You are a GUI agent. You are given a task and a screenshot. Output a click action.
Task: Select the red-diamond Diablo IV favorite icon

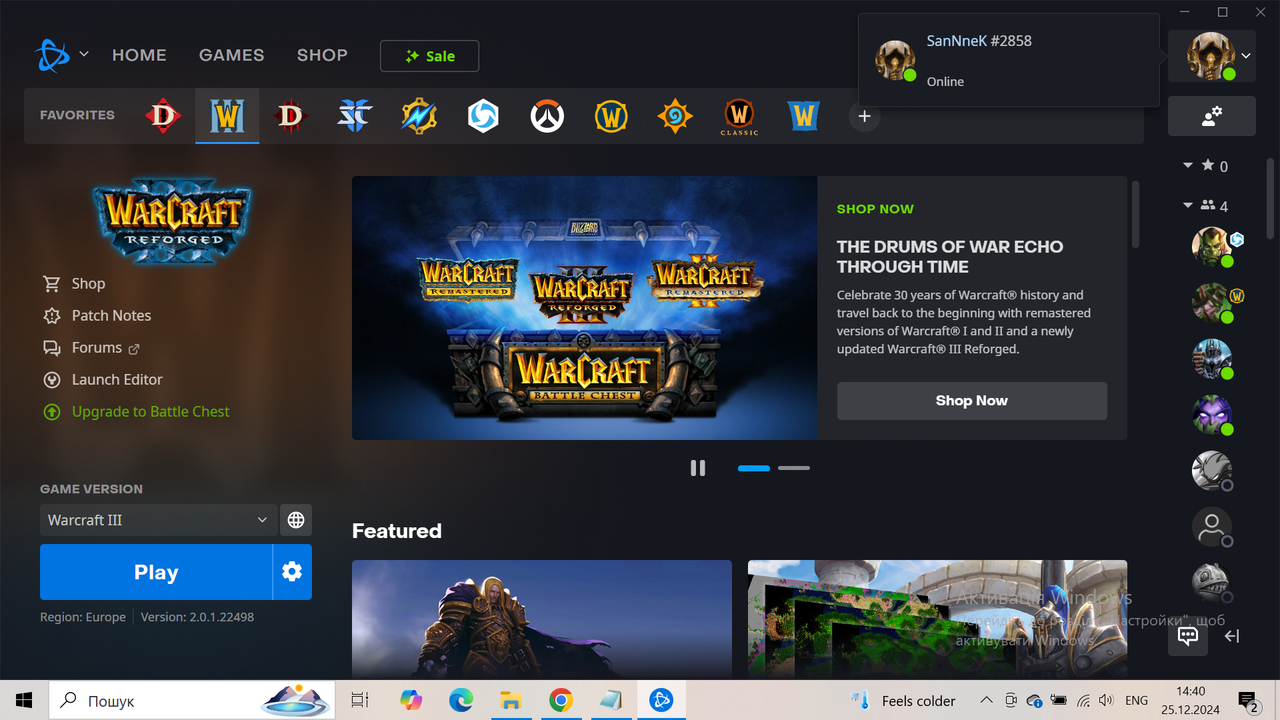(162, 116)
